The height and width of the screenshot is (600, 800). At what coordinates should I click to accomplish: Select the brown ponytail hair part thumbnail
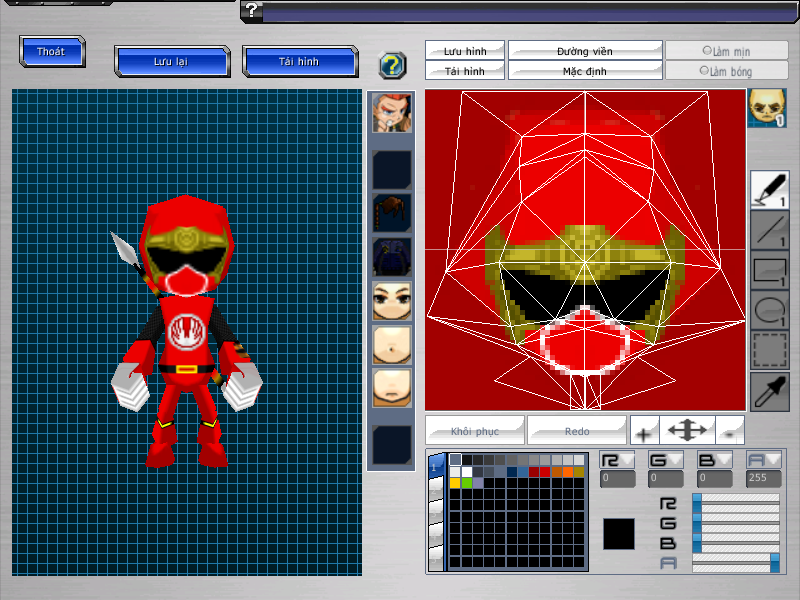(x=391, y=213)
